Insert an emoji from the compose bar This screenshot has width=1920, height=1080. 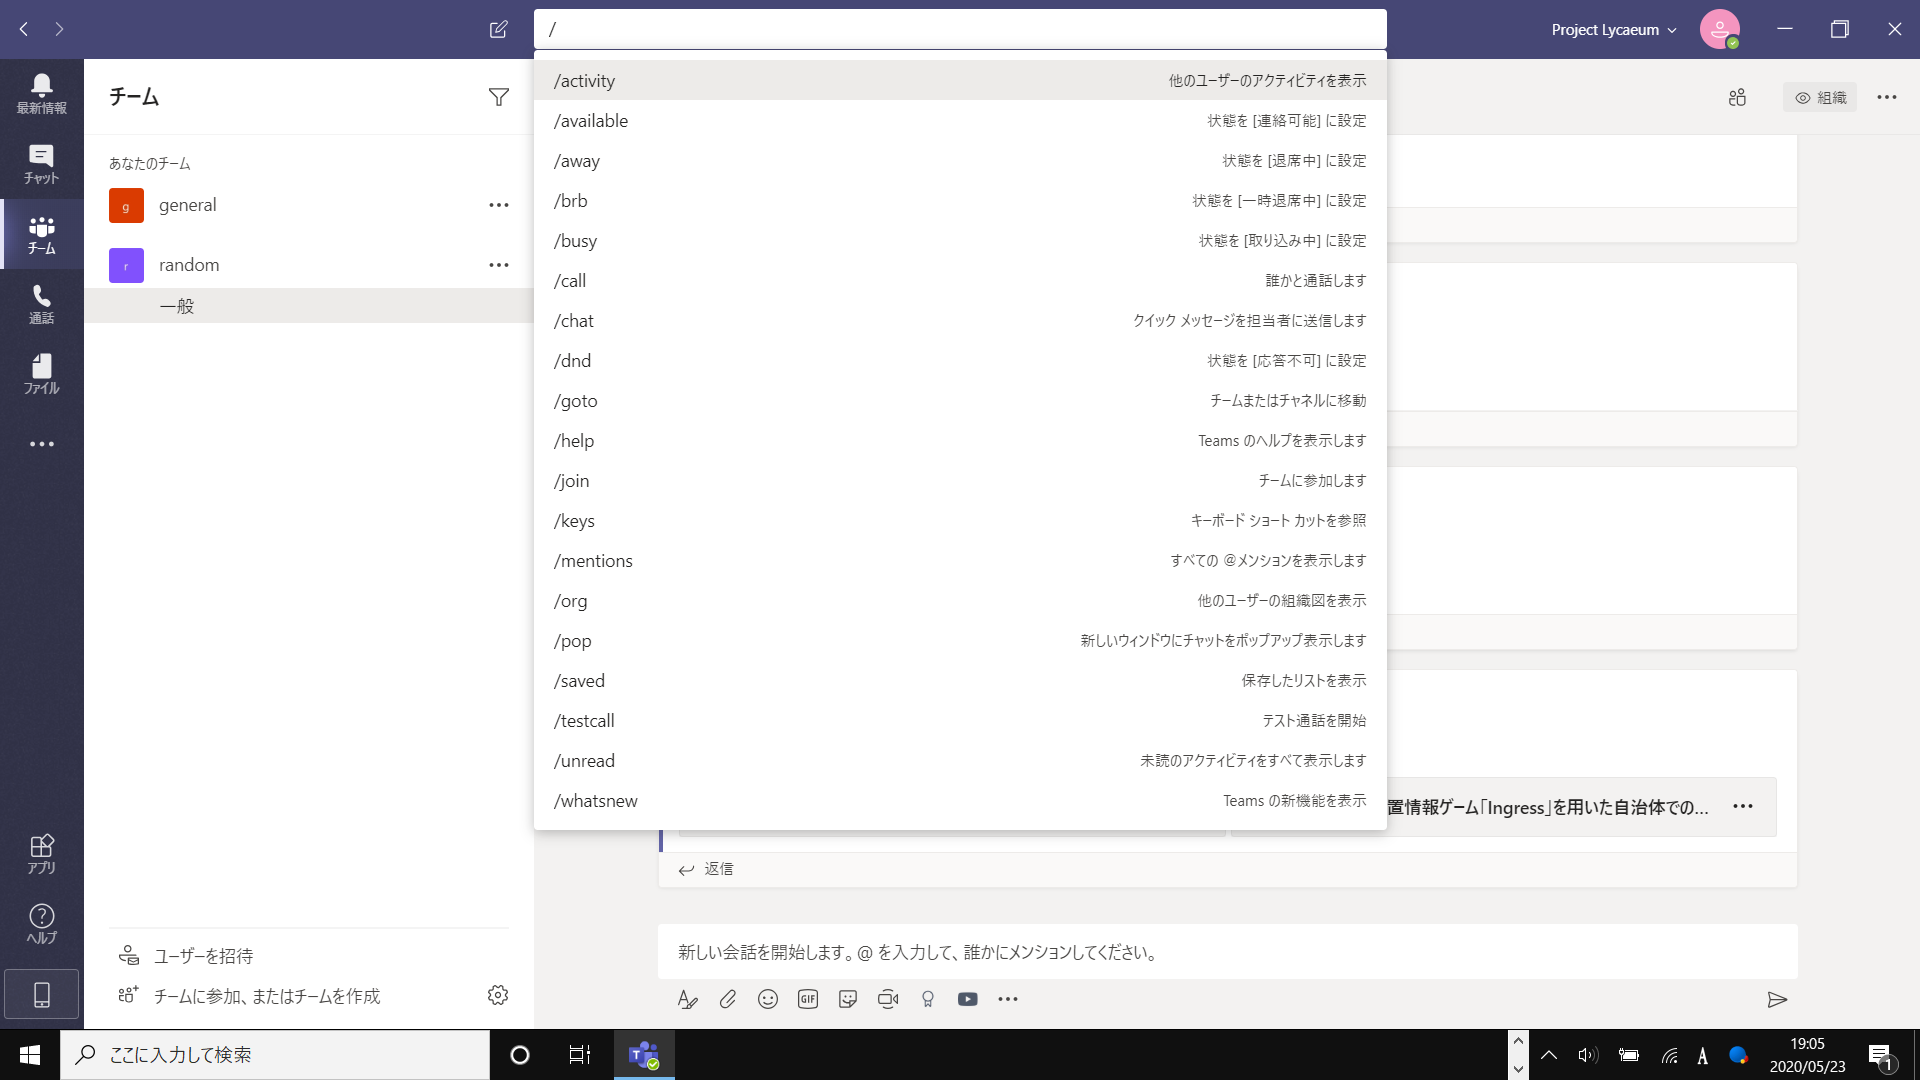tap(767, 998)
